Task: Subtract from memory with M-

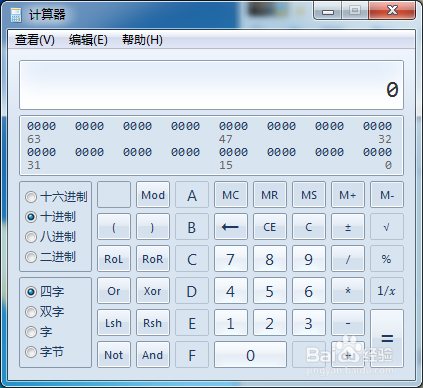Action: click(x=387, y=195)
